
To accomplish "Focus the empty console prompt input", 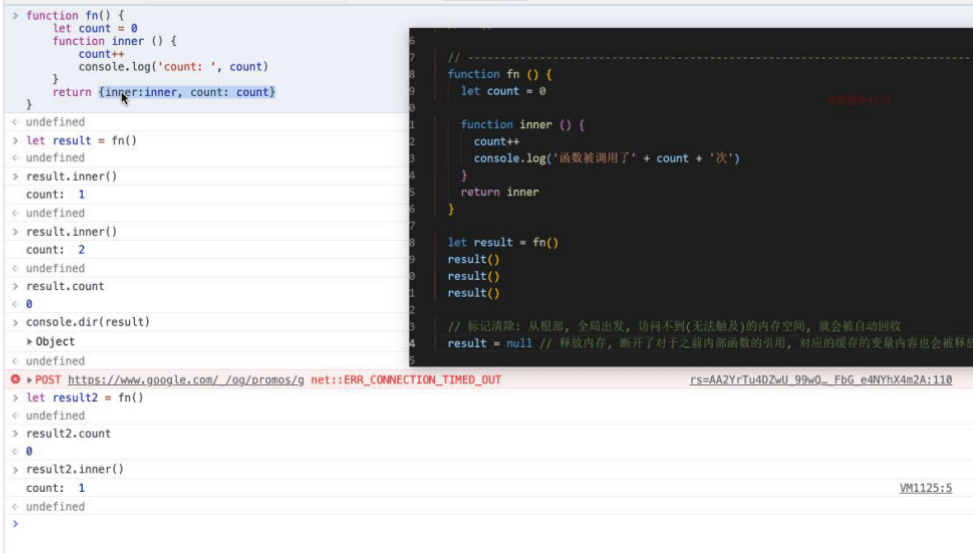I will coord(496,524).
